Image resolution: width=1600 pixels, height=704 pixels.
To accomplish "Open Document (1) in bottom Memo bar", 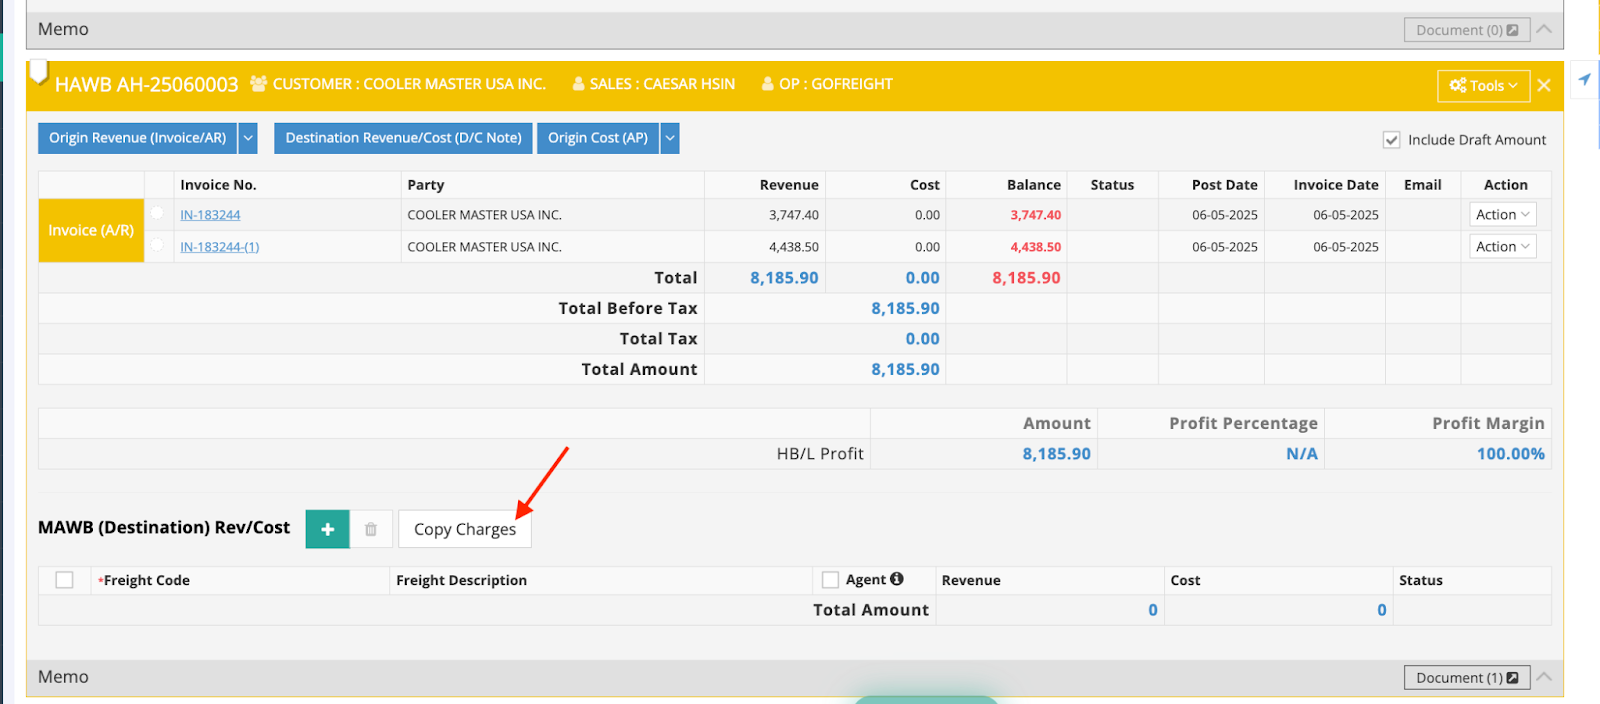I will (x=1466, y=677).
